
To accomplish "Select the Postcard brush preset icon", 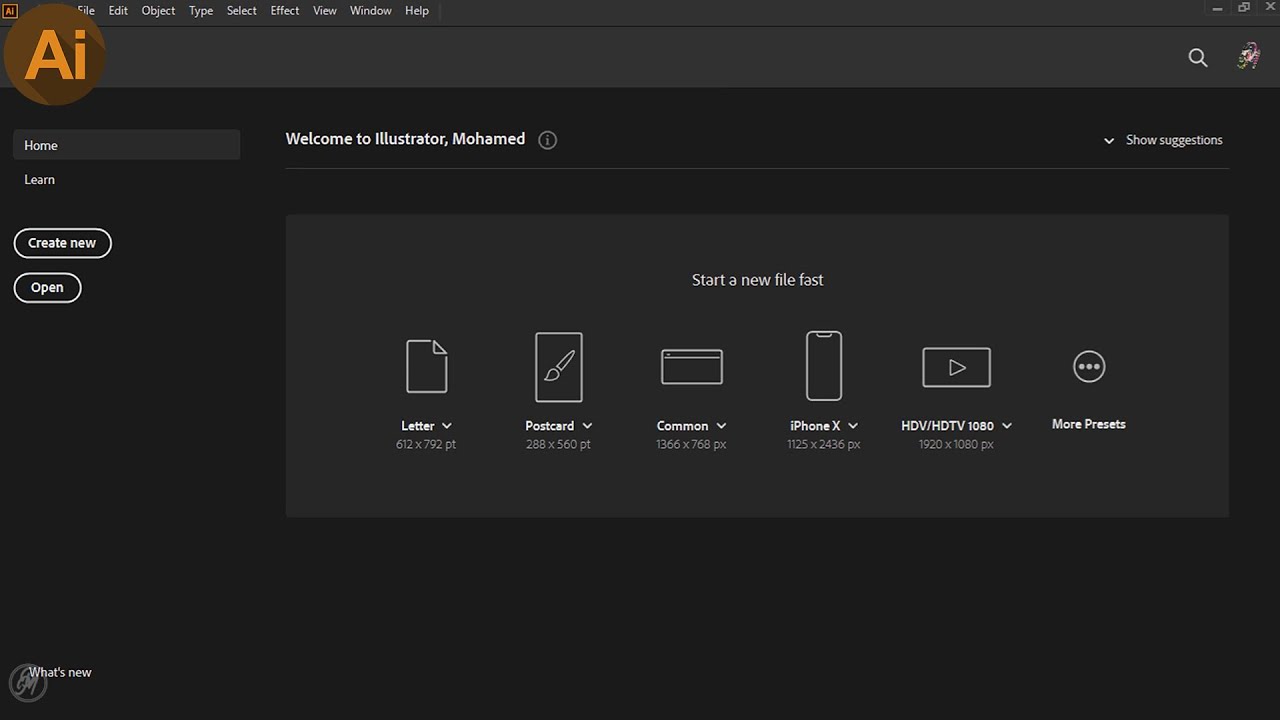I will point(559,367).
